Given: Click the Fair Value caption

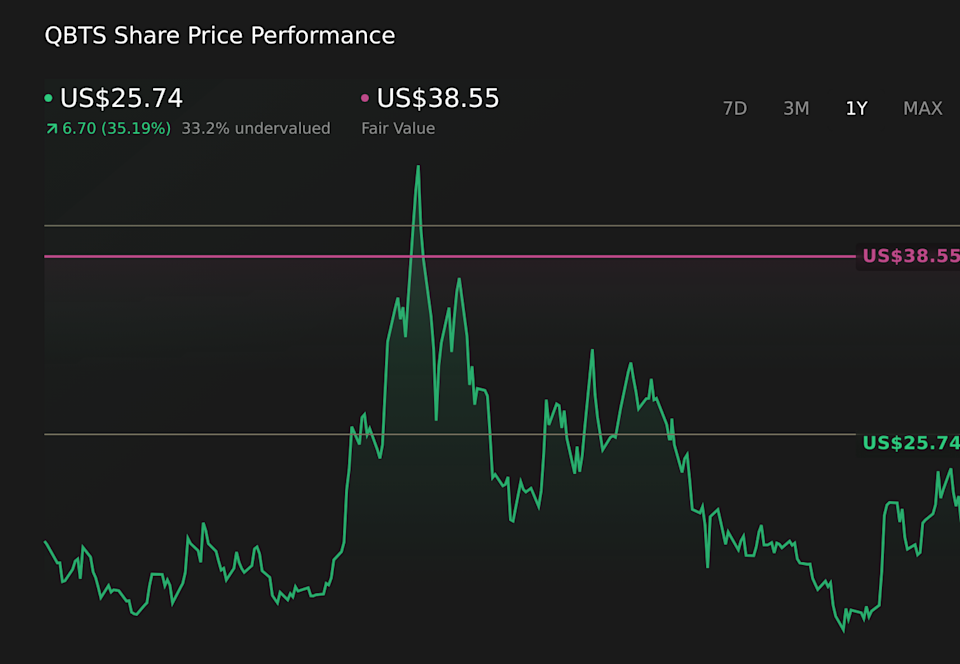Looking at the screenshot, I should (x=398, y=129).
